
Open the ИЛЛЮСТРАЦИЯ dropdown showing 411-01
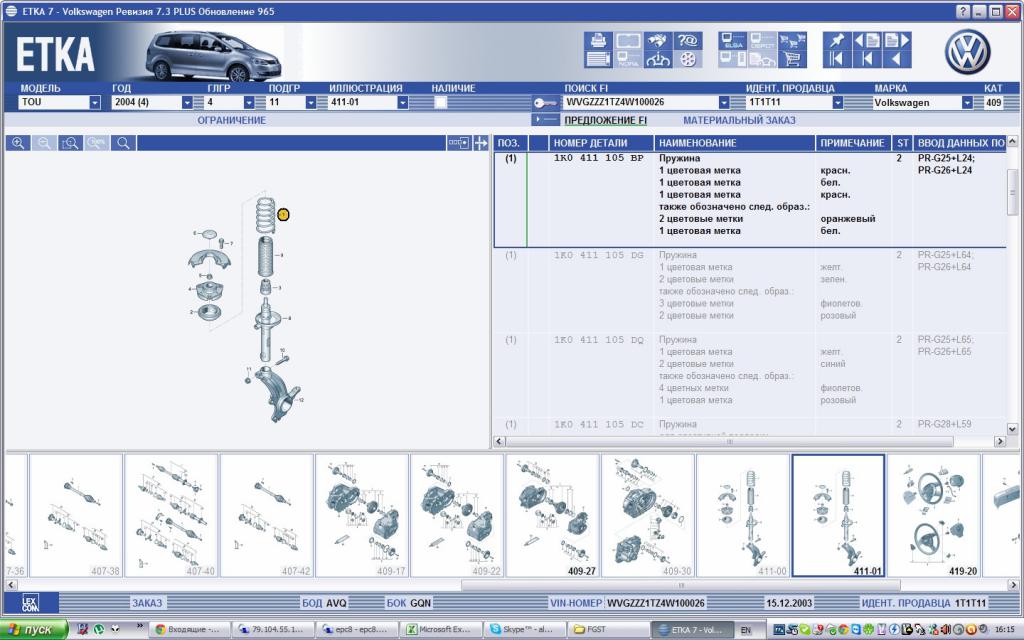403,103
